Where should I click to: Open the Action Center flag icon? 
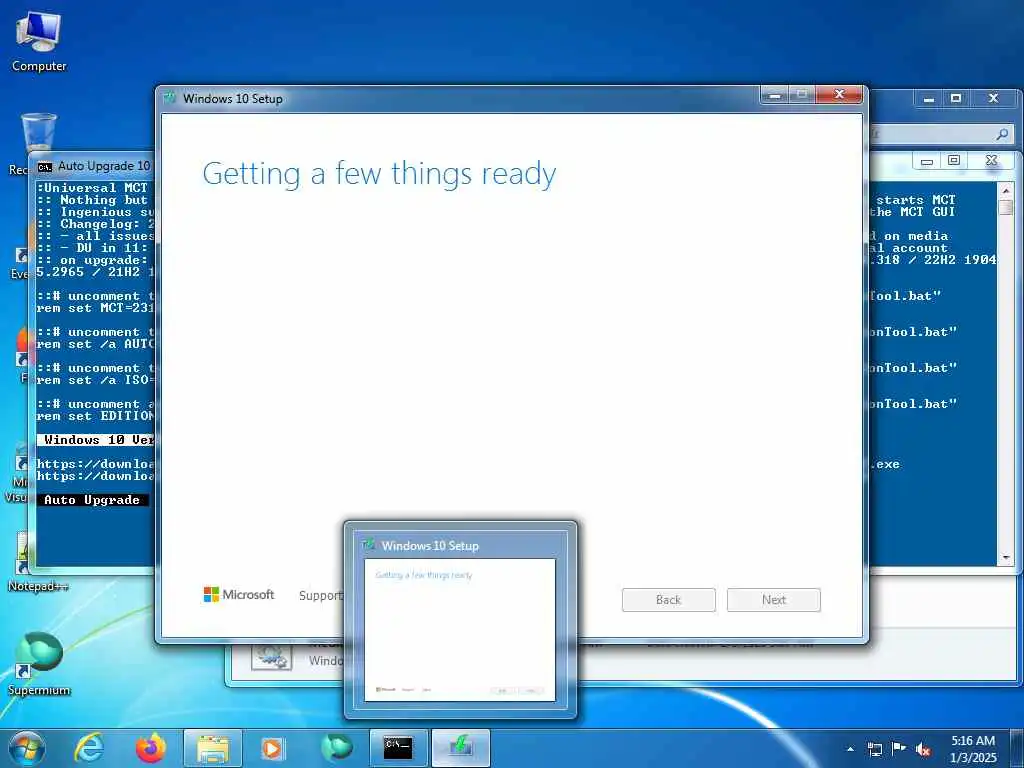tap(899, 748)
